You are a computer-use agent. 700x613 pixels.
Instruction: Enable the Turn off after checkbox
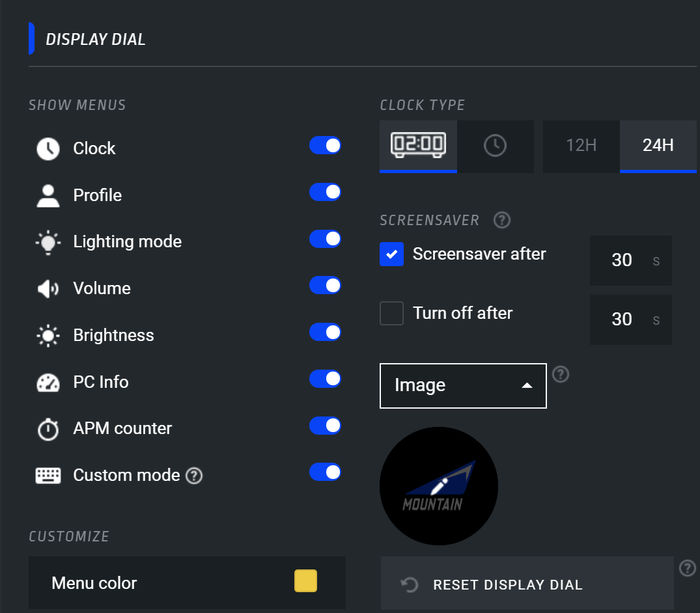(x=391, y=313)
